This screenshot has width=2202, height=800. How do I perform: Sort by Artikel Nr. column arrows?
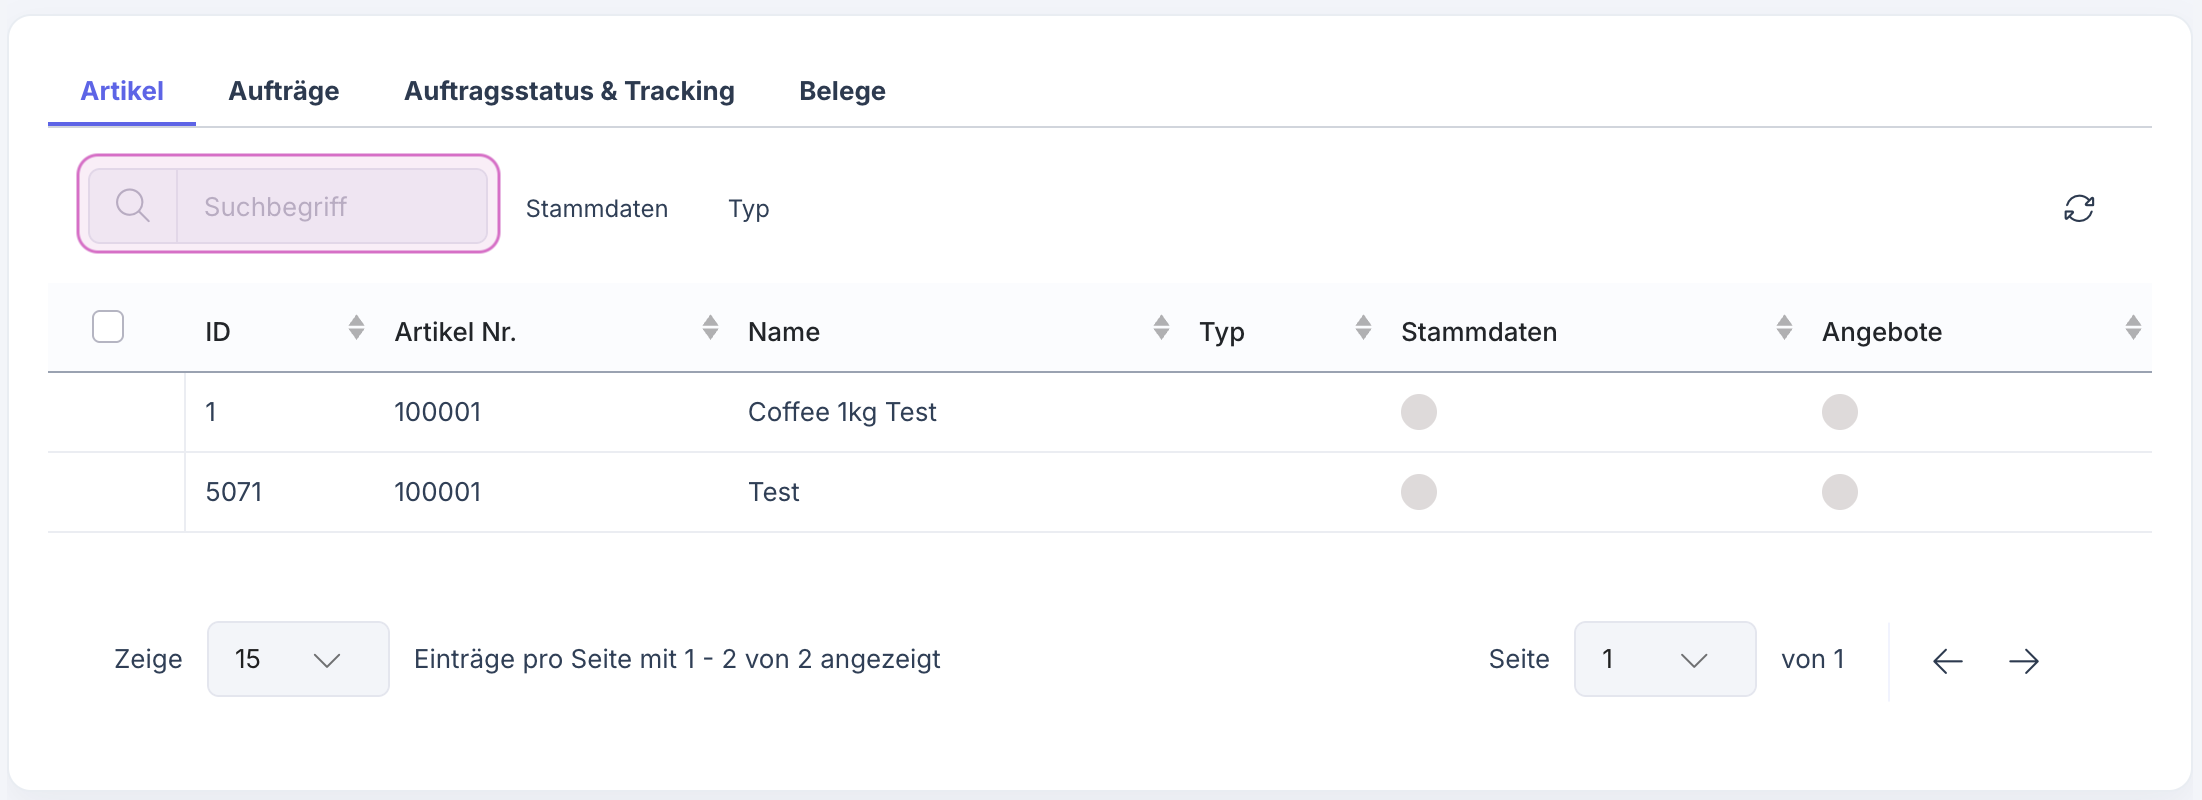coord(710,328)
